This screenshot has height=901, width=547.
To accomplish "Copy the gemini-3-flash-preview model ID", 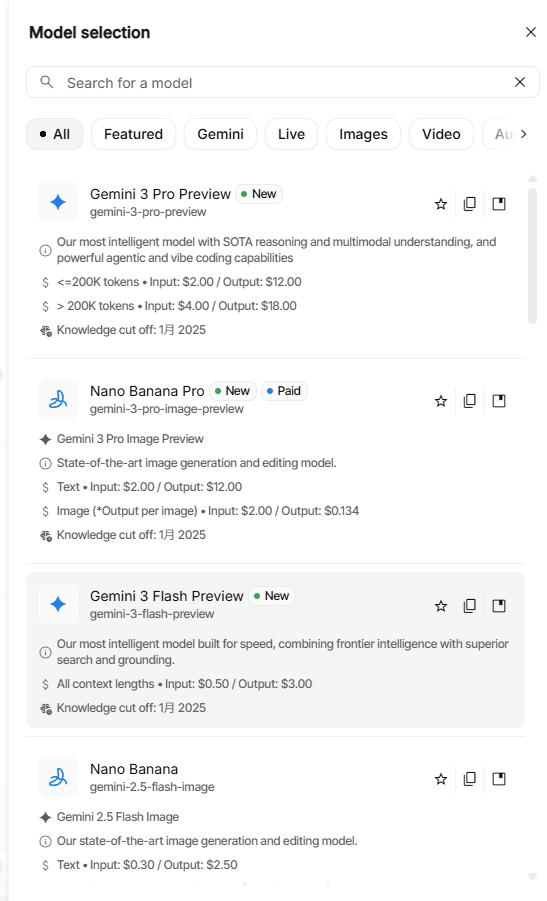I will (x=469, y=606).
